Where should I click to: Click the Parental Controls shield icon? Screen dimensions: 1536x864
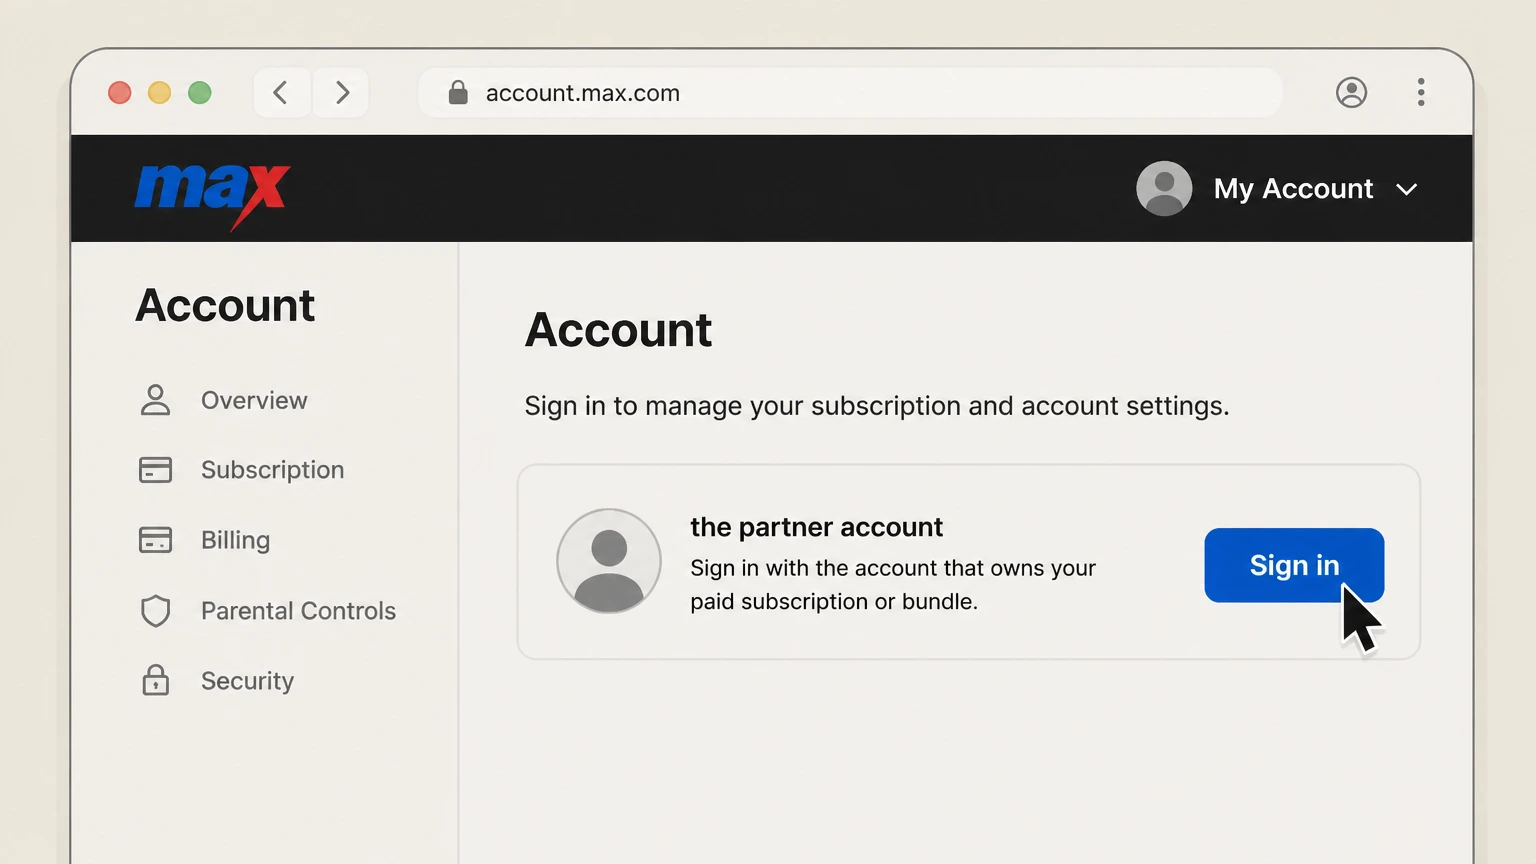tap(155, 611)
